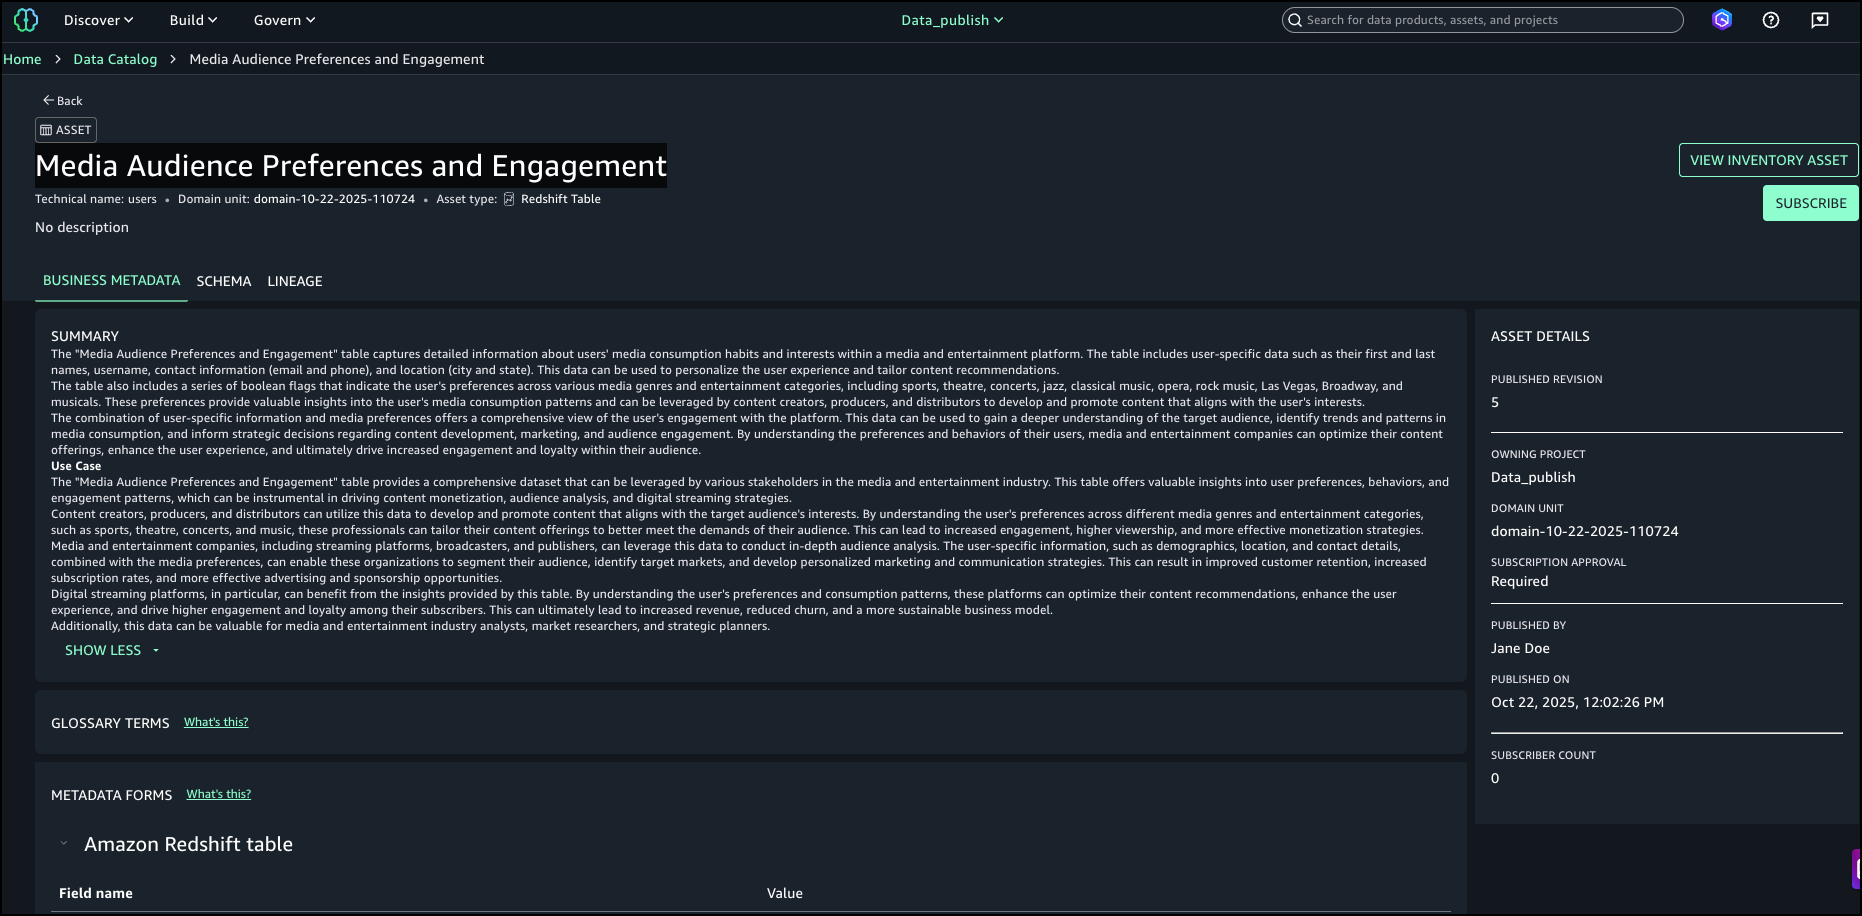Screen dimensions: 1862x916
Task: Click the No description text
Action: click(82, 227)
